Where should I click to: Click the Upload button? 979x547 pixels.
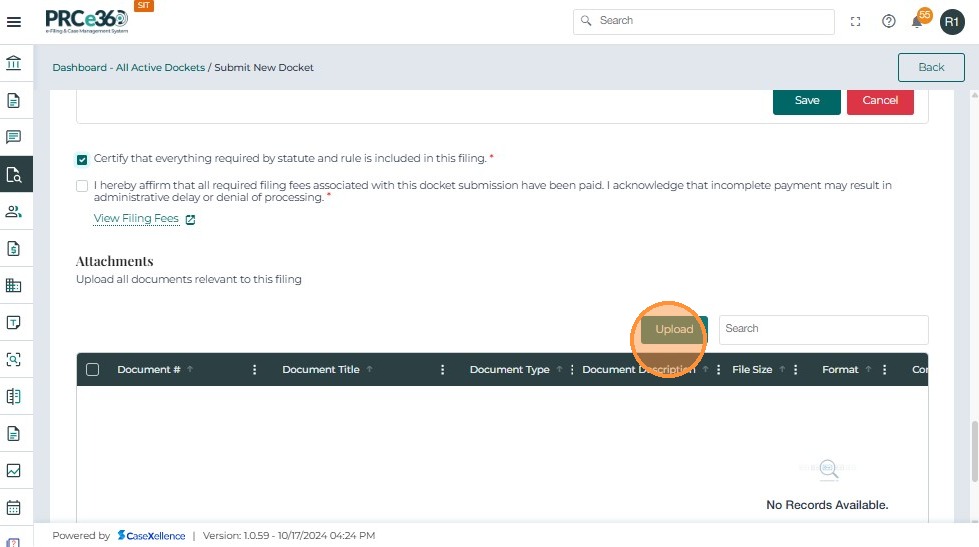[x=674, y=330]
